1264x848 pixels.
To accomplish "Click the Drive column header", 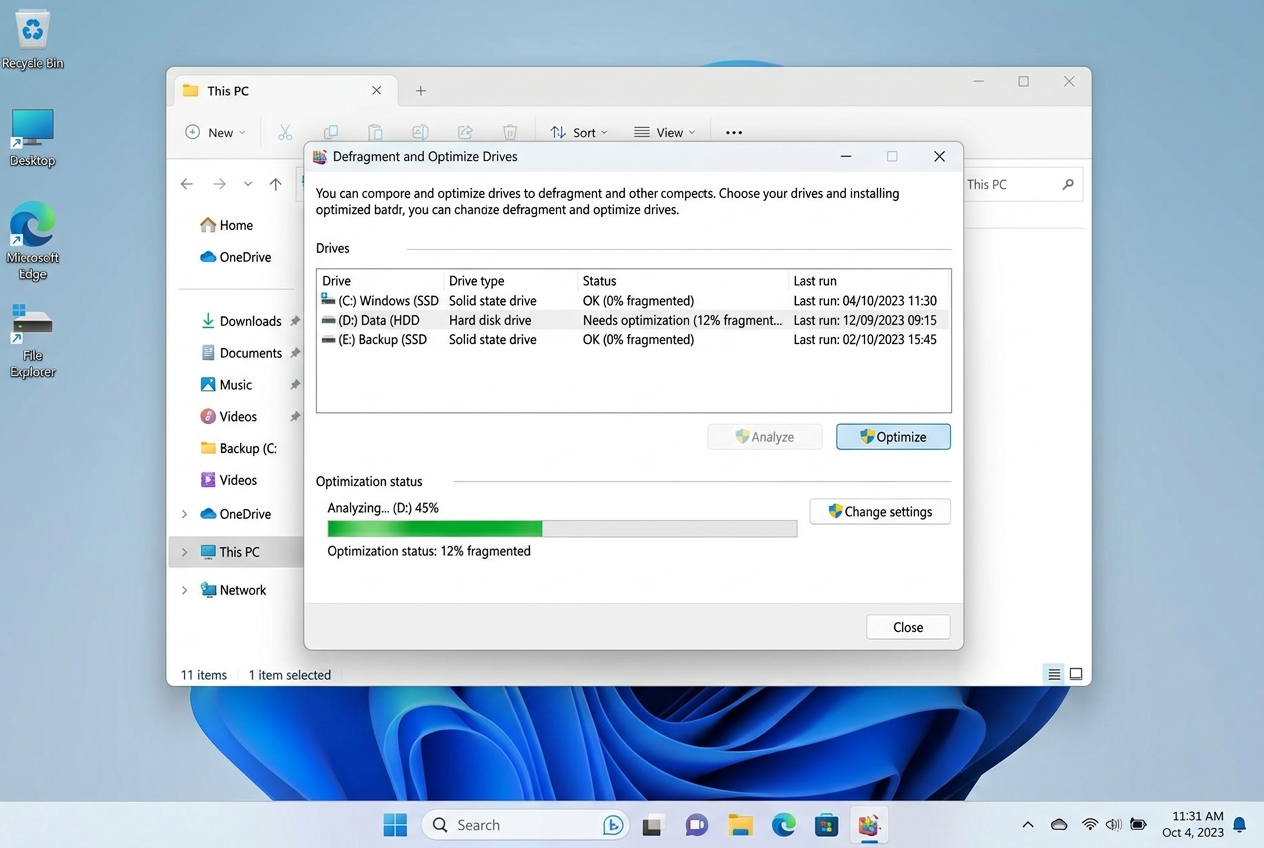I will pyautogui.click(x=380, y=281).
